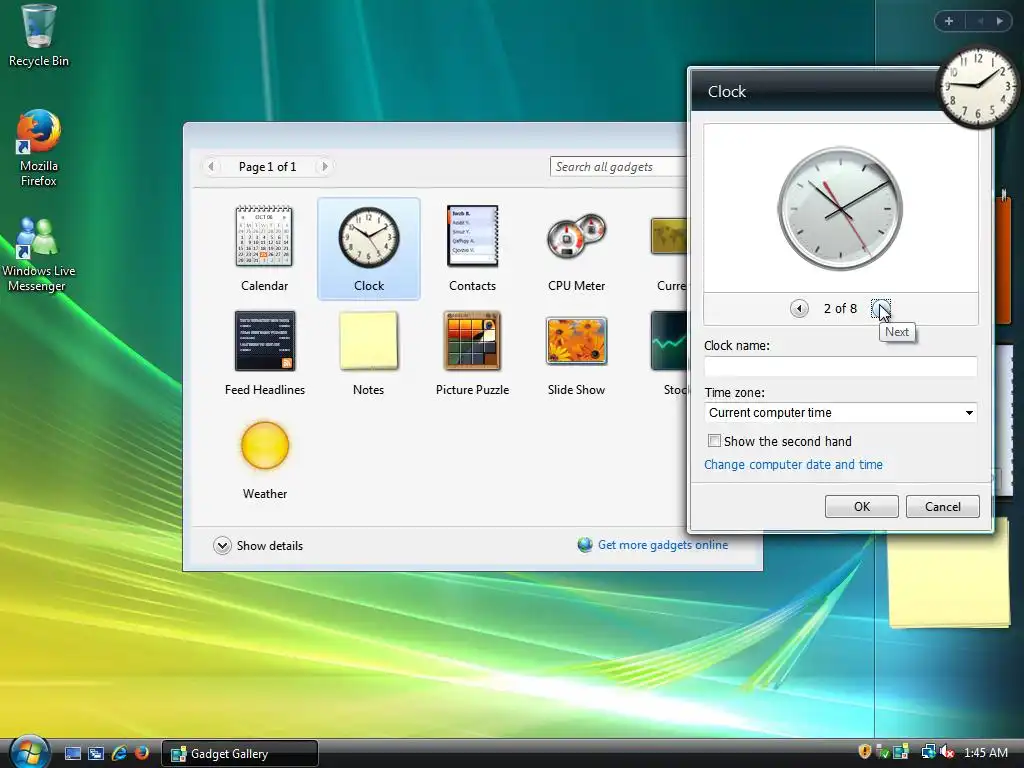Select the Picture Puzzle gadget
Viewport: 1024px width, 768px height.
click(x=472, y=353)
